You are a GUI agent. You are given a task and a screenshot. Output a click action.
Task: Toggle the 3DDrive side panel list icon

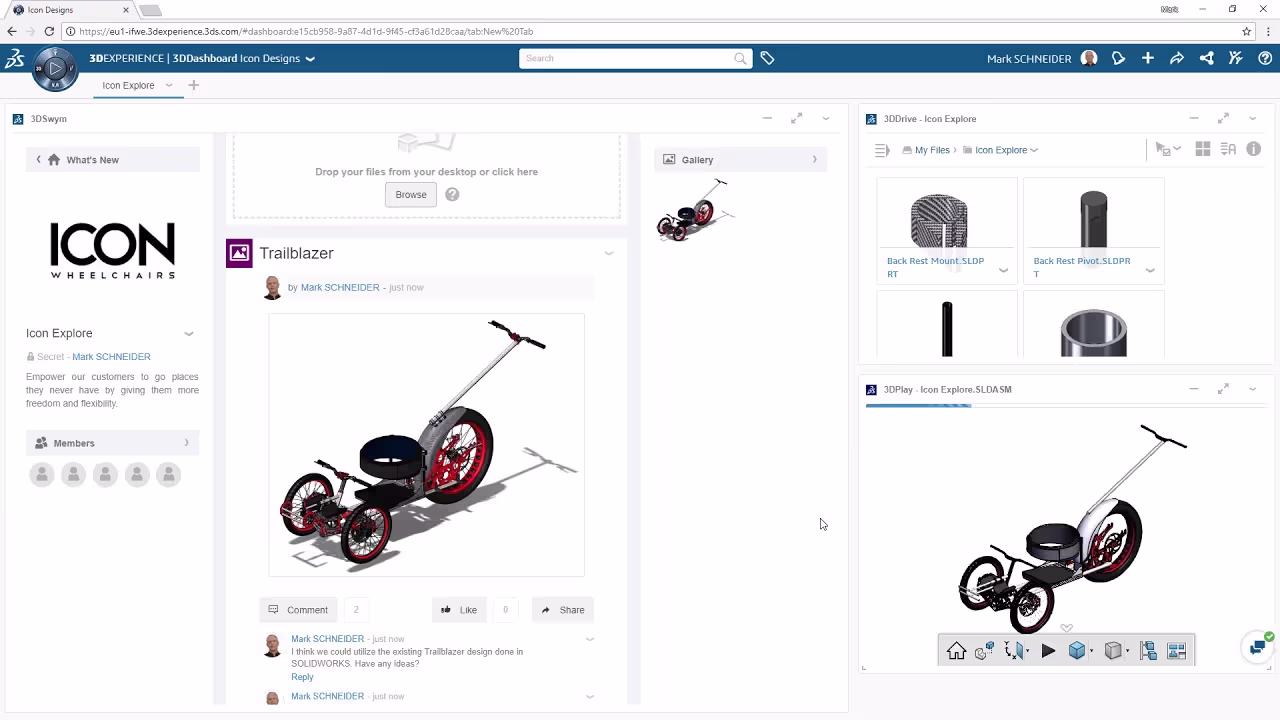[x=882, y=150]
